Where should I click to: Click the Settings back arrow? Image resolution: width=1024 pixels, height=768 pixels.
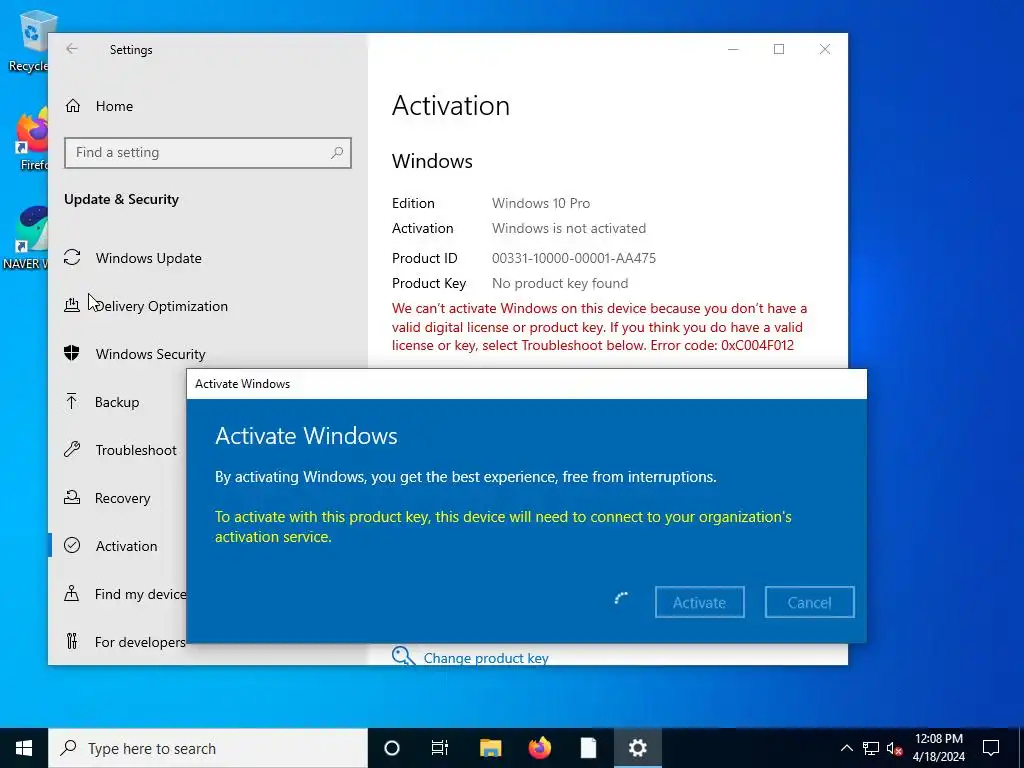pyautogui.click(x=72, y=49)
